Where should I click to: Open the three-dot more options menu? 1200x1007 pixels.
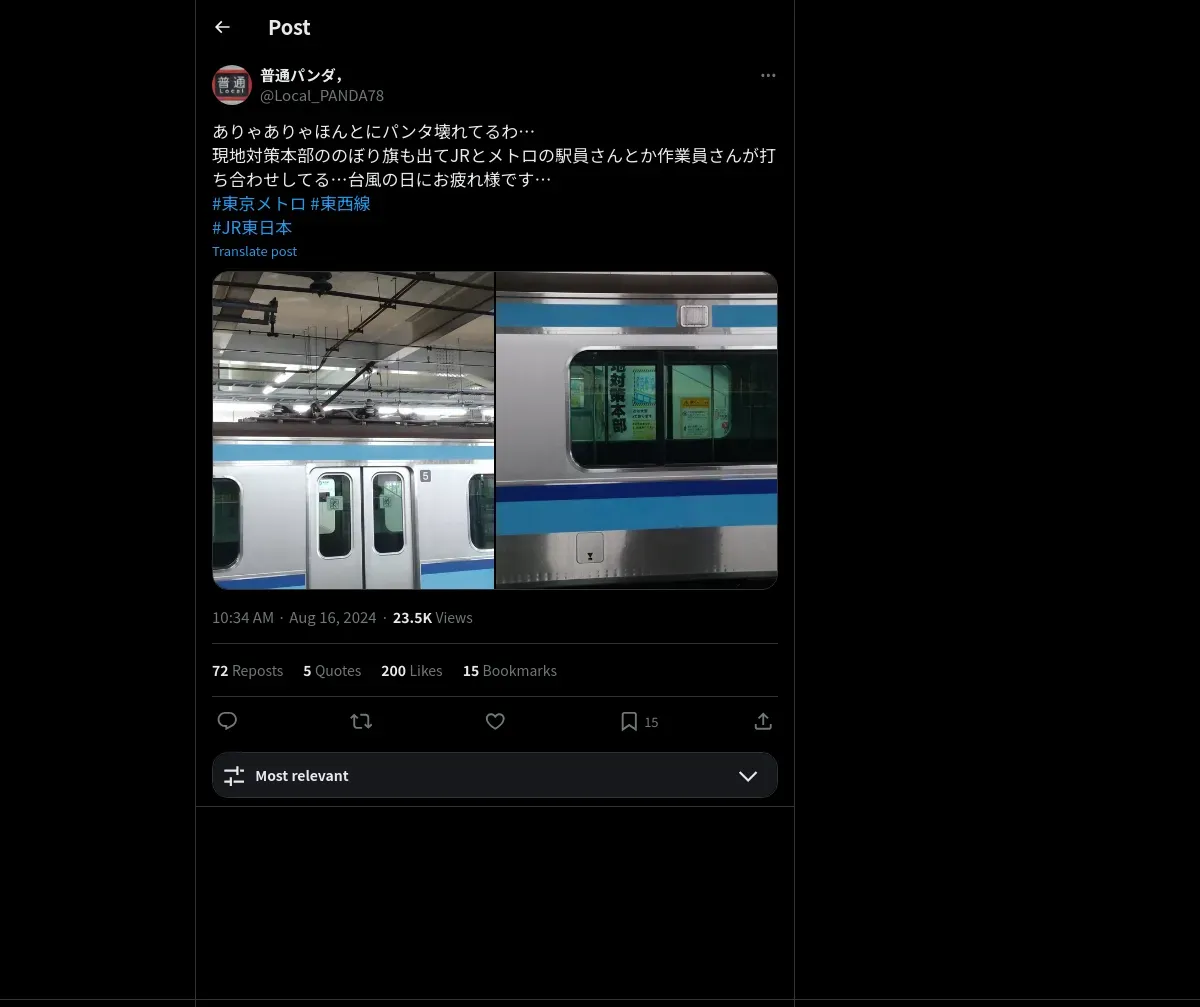(x=768, y=75)
